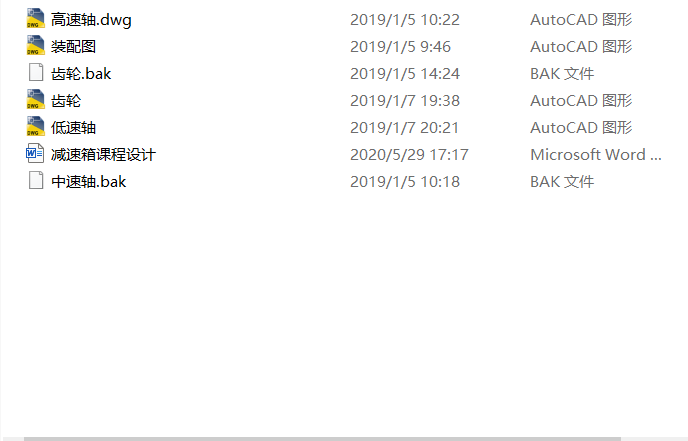Click the blank icon of 中速轴.bak

[36, 181]
